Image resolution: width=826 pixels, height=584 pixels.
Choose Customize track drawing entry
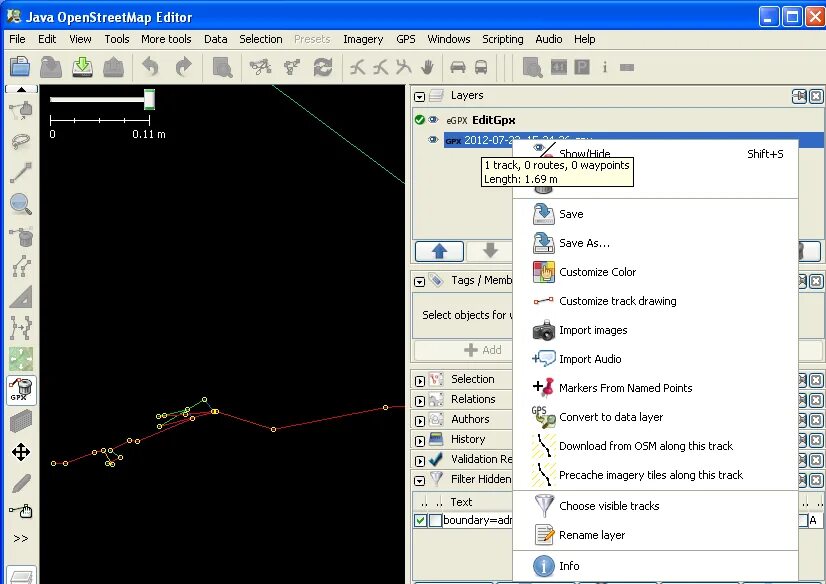pyautogui.click(x=655, y=301)
